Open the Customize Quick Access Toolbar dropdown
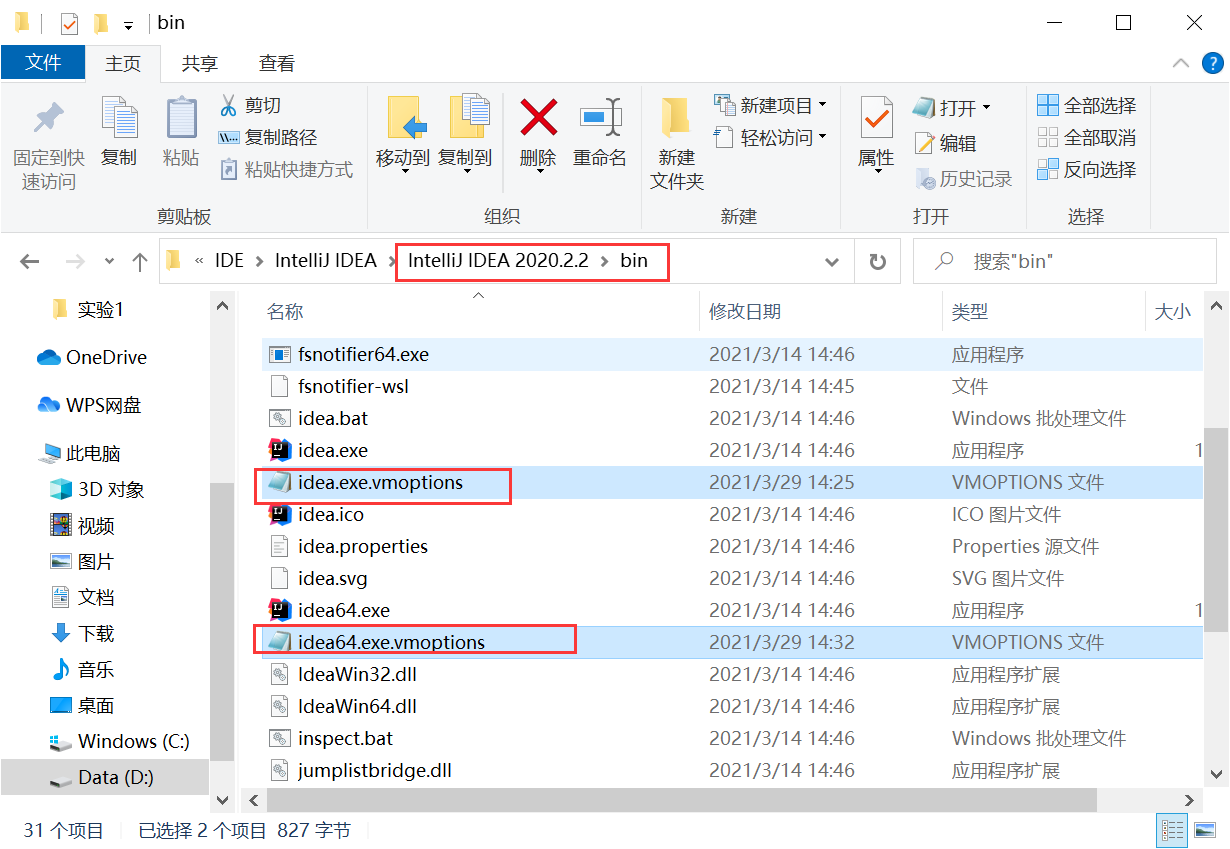Viewport: 1230px width, 849px height. (128, 24)
